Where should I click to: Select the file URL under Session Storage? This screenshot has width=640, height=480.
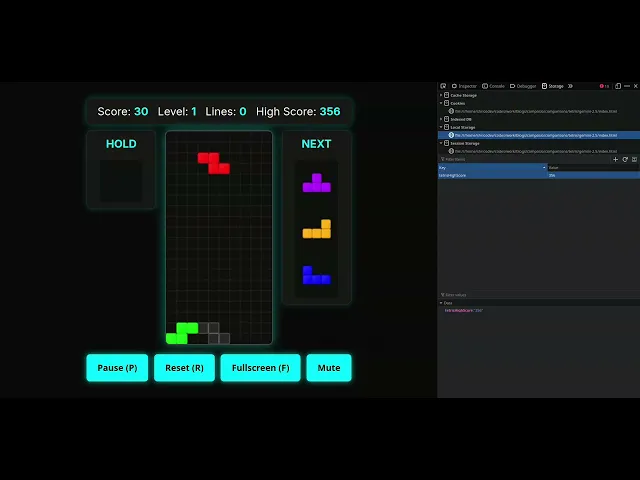[x=536, y=151]
